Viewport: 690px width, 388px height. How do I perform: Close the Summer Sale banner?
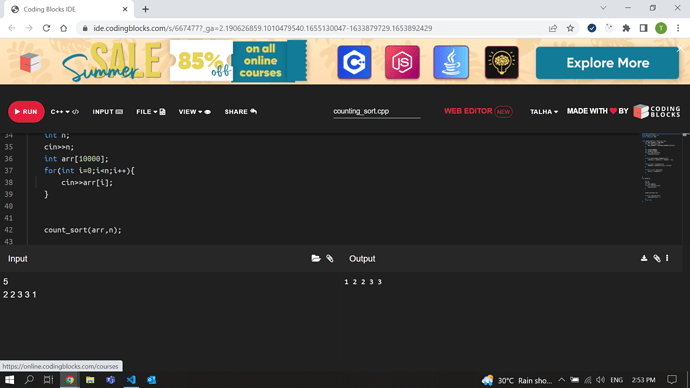[x=680, y=48]
